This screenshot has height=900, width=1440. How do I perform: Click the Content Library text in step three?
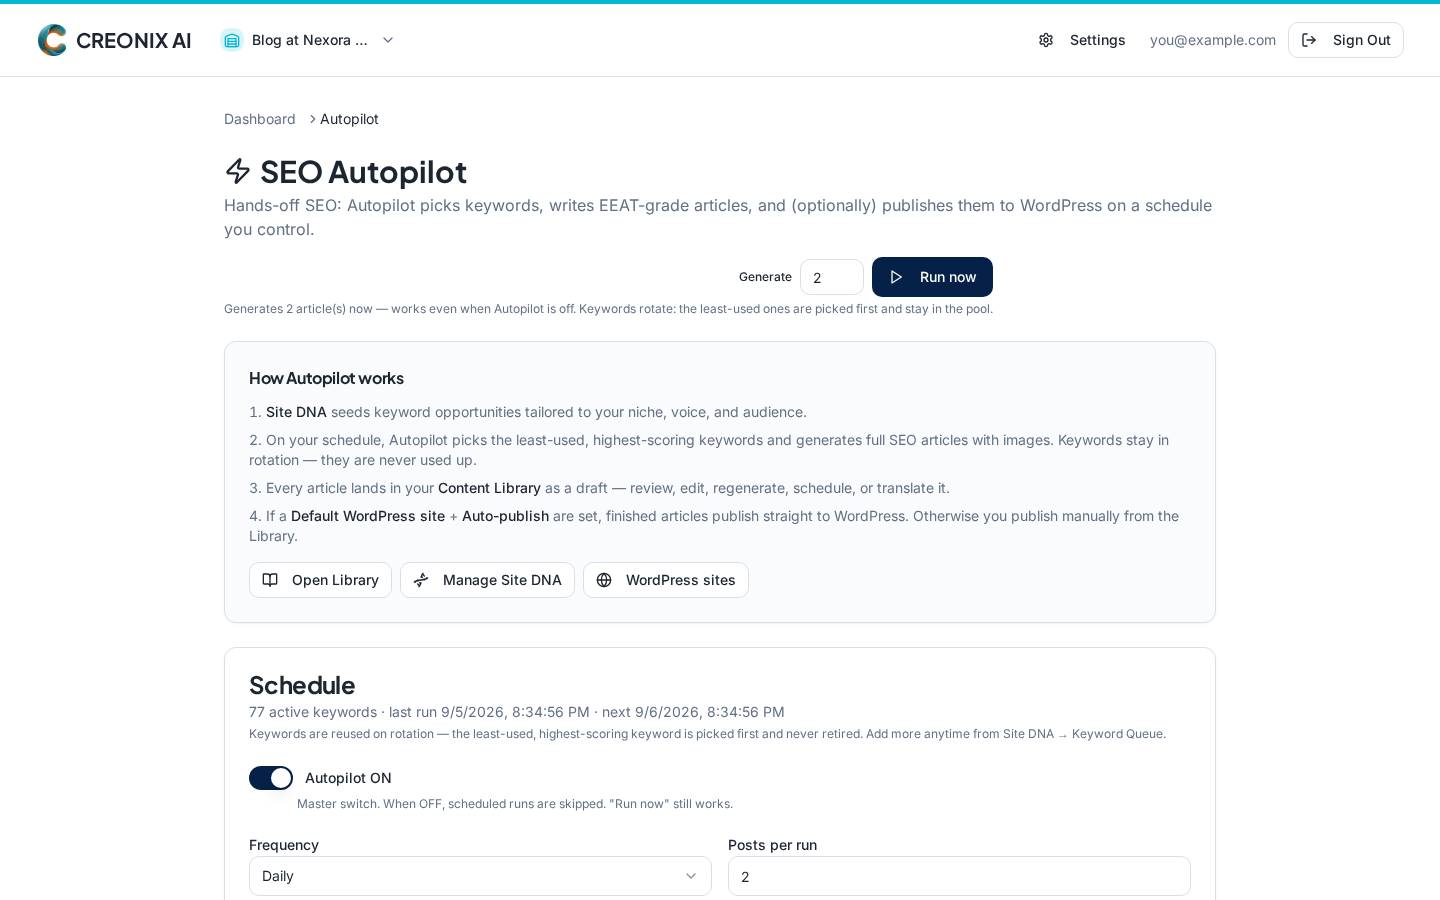click(x=489, y=488)
